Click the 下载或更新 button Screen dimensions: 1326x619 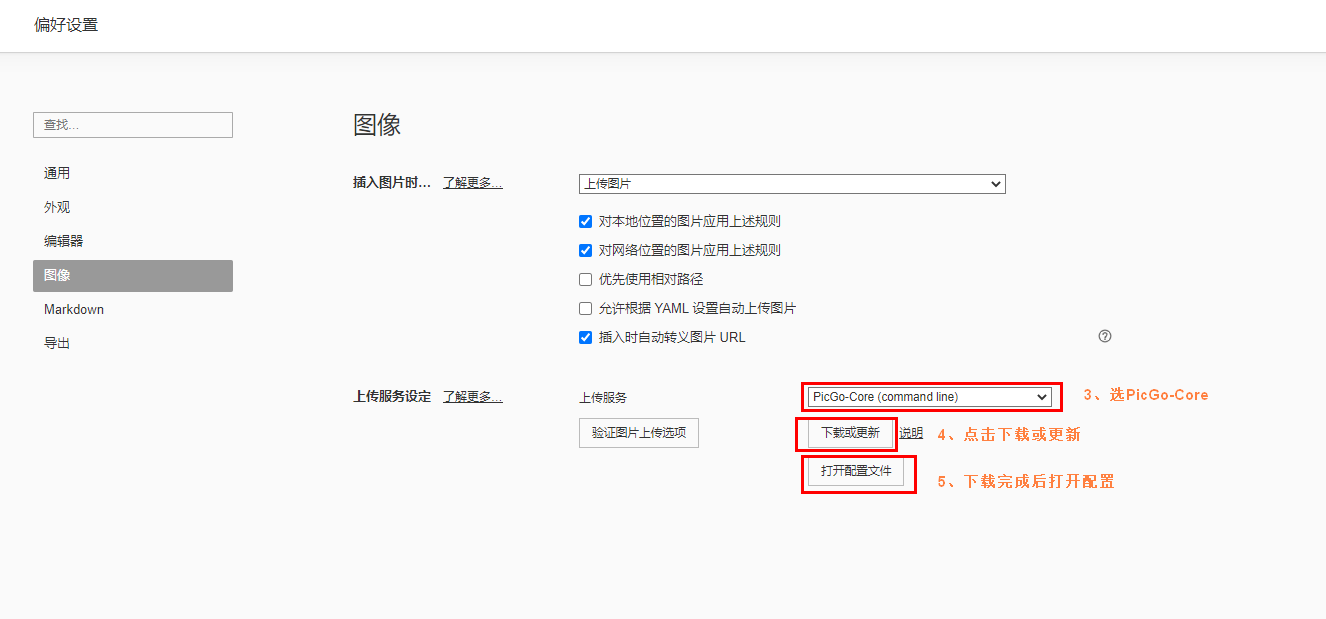click(850, 433)
